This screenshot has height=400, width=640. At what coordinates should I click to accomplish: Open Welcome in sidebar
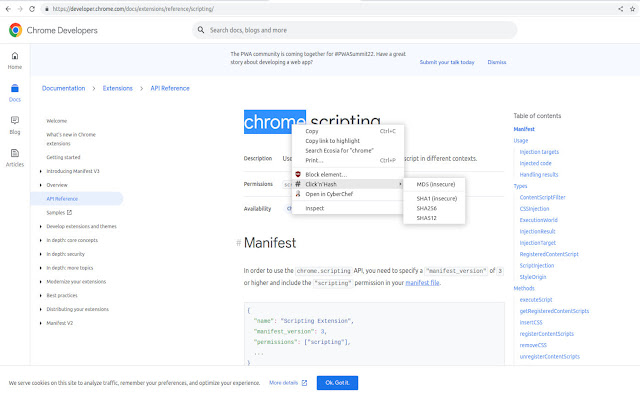(57, 121)
